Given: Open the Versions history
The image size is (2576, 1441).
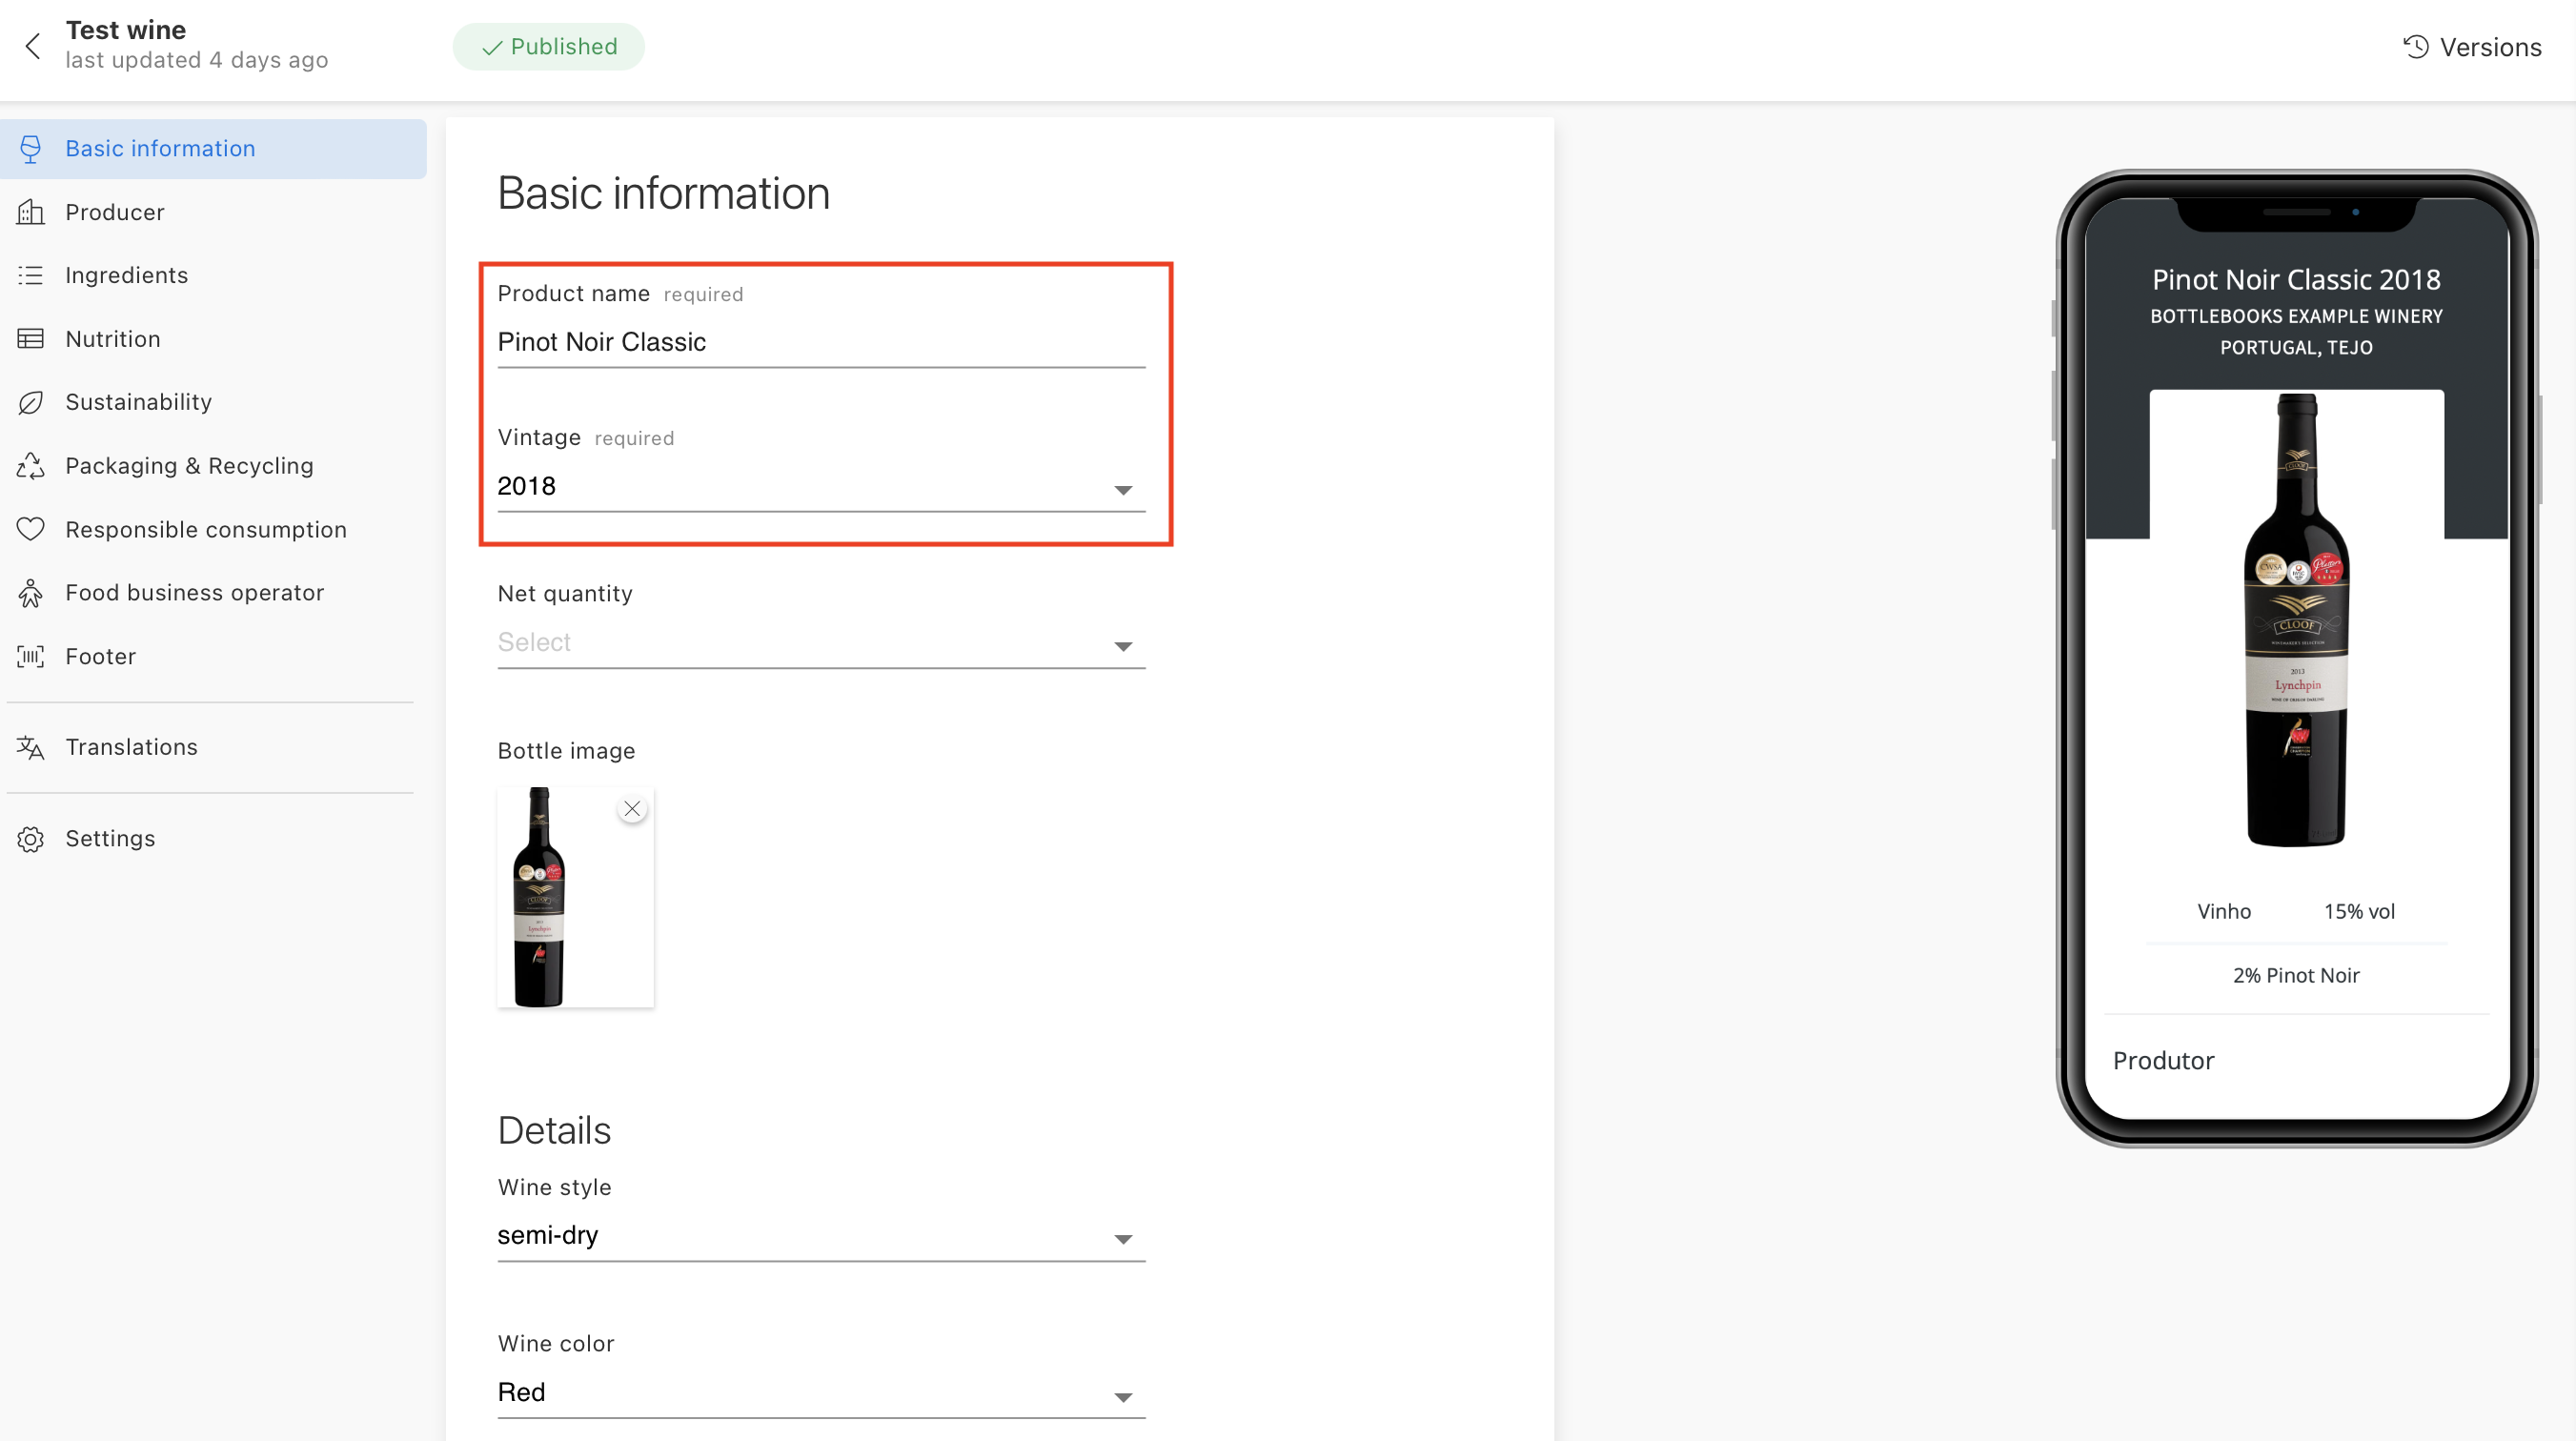Looking at the screenshot, I should coord(2471,47).
